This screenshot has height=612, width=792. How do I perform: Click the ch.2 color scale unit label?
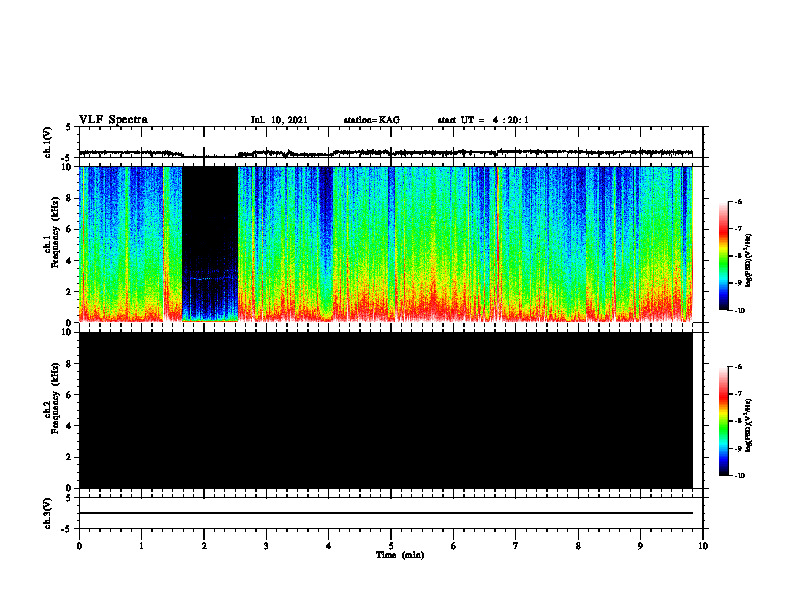pos(749,426)
